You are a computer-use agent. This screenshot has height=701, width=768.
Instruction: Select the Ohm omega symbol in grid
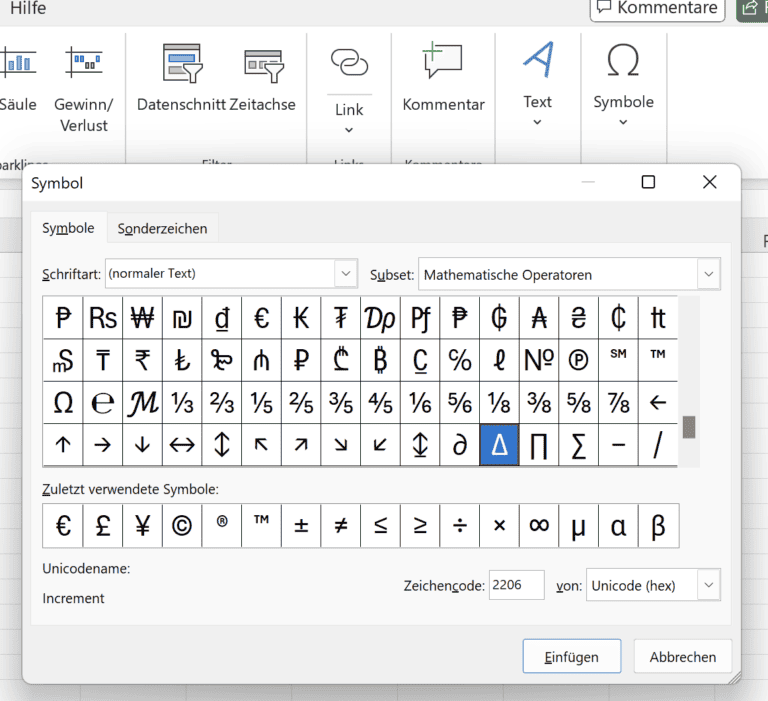(63, 403)
